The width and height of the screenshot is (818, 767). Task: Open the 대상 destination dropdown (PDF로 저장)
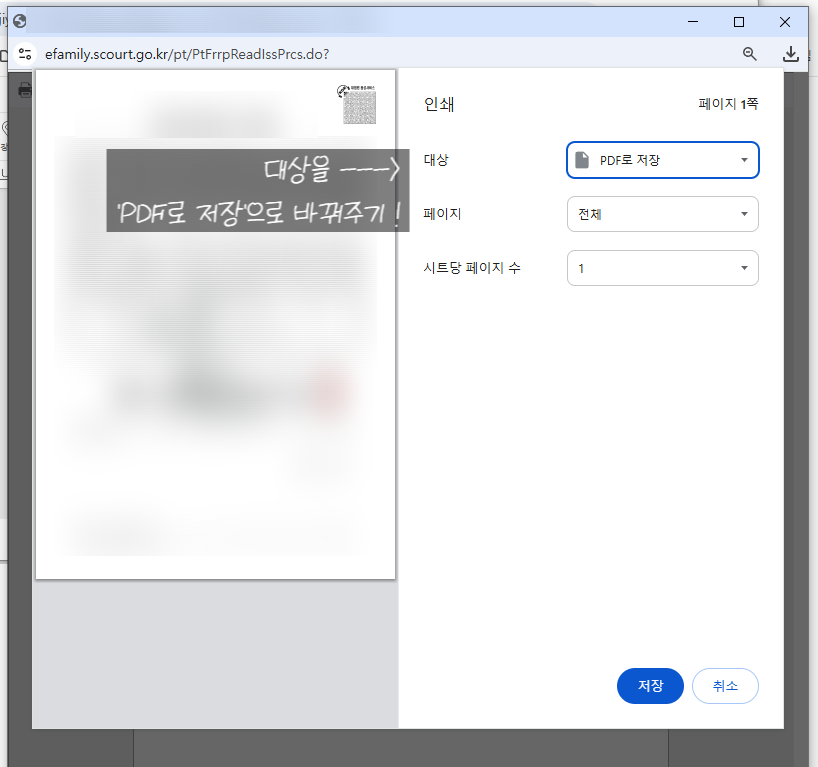662,160
